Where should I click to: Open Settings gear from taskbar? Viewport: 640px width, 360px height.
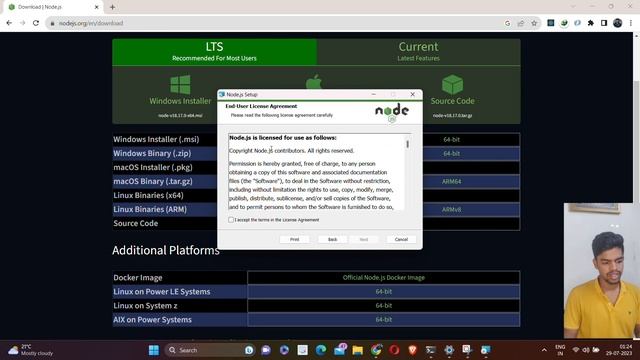[449, 350]
